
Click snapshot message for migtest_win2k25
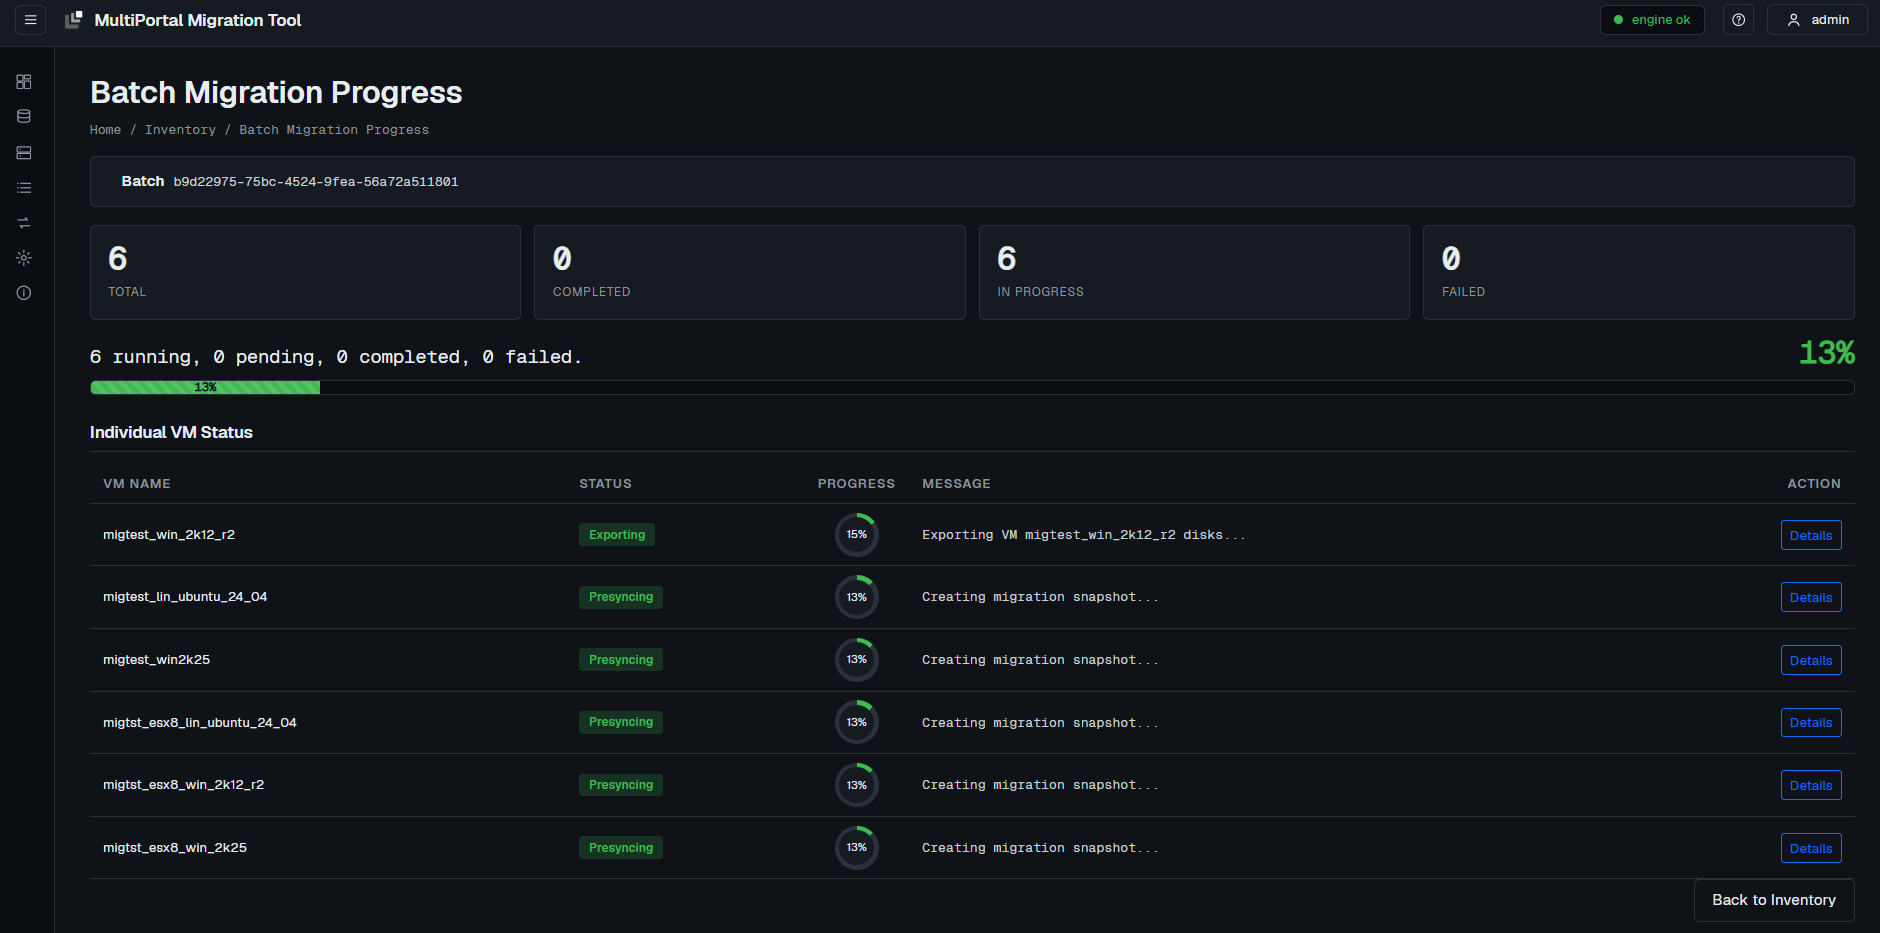[1040, 660]
